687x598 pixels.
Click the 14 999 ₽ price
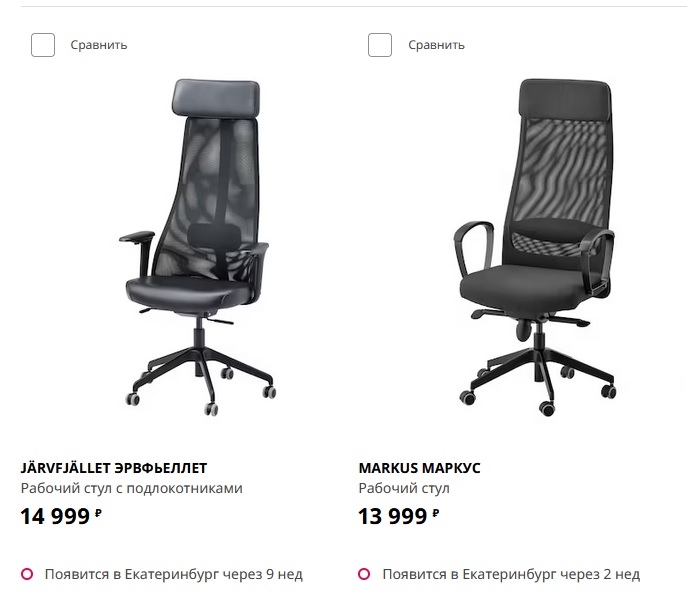point(61,516)
